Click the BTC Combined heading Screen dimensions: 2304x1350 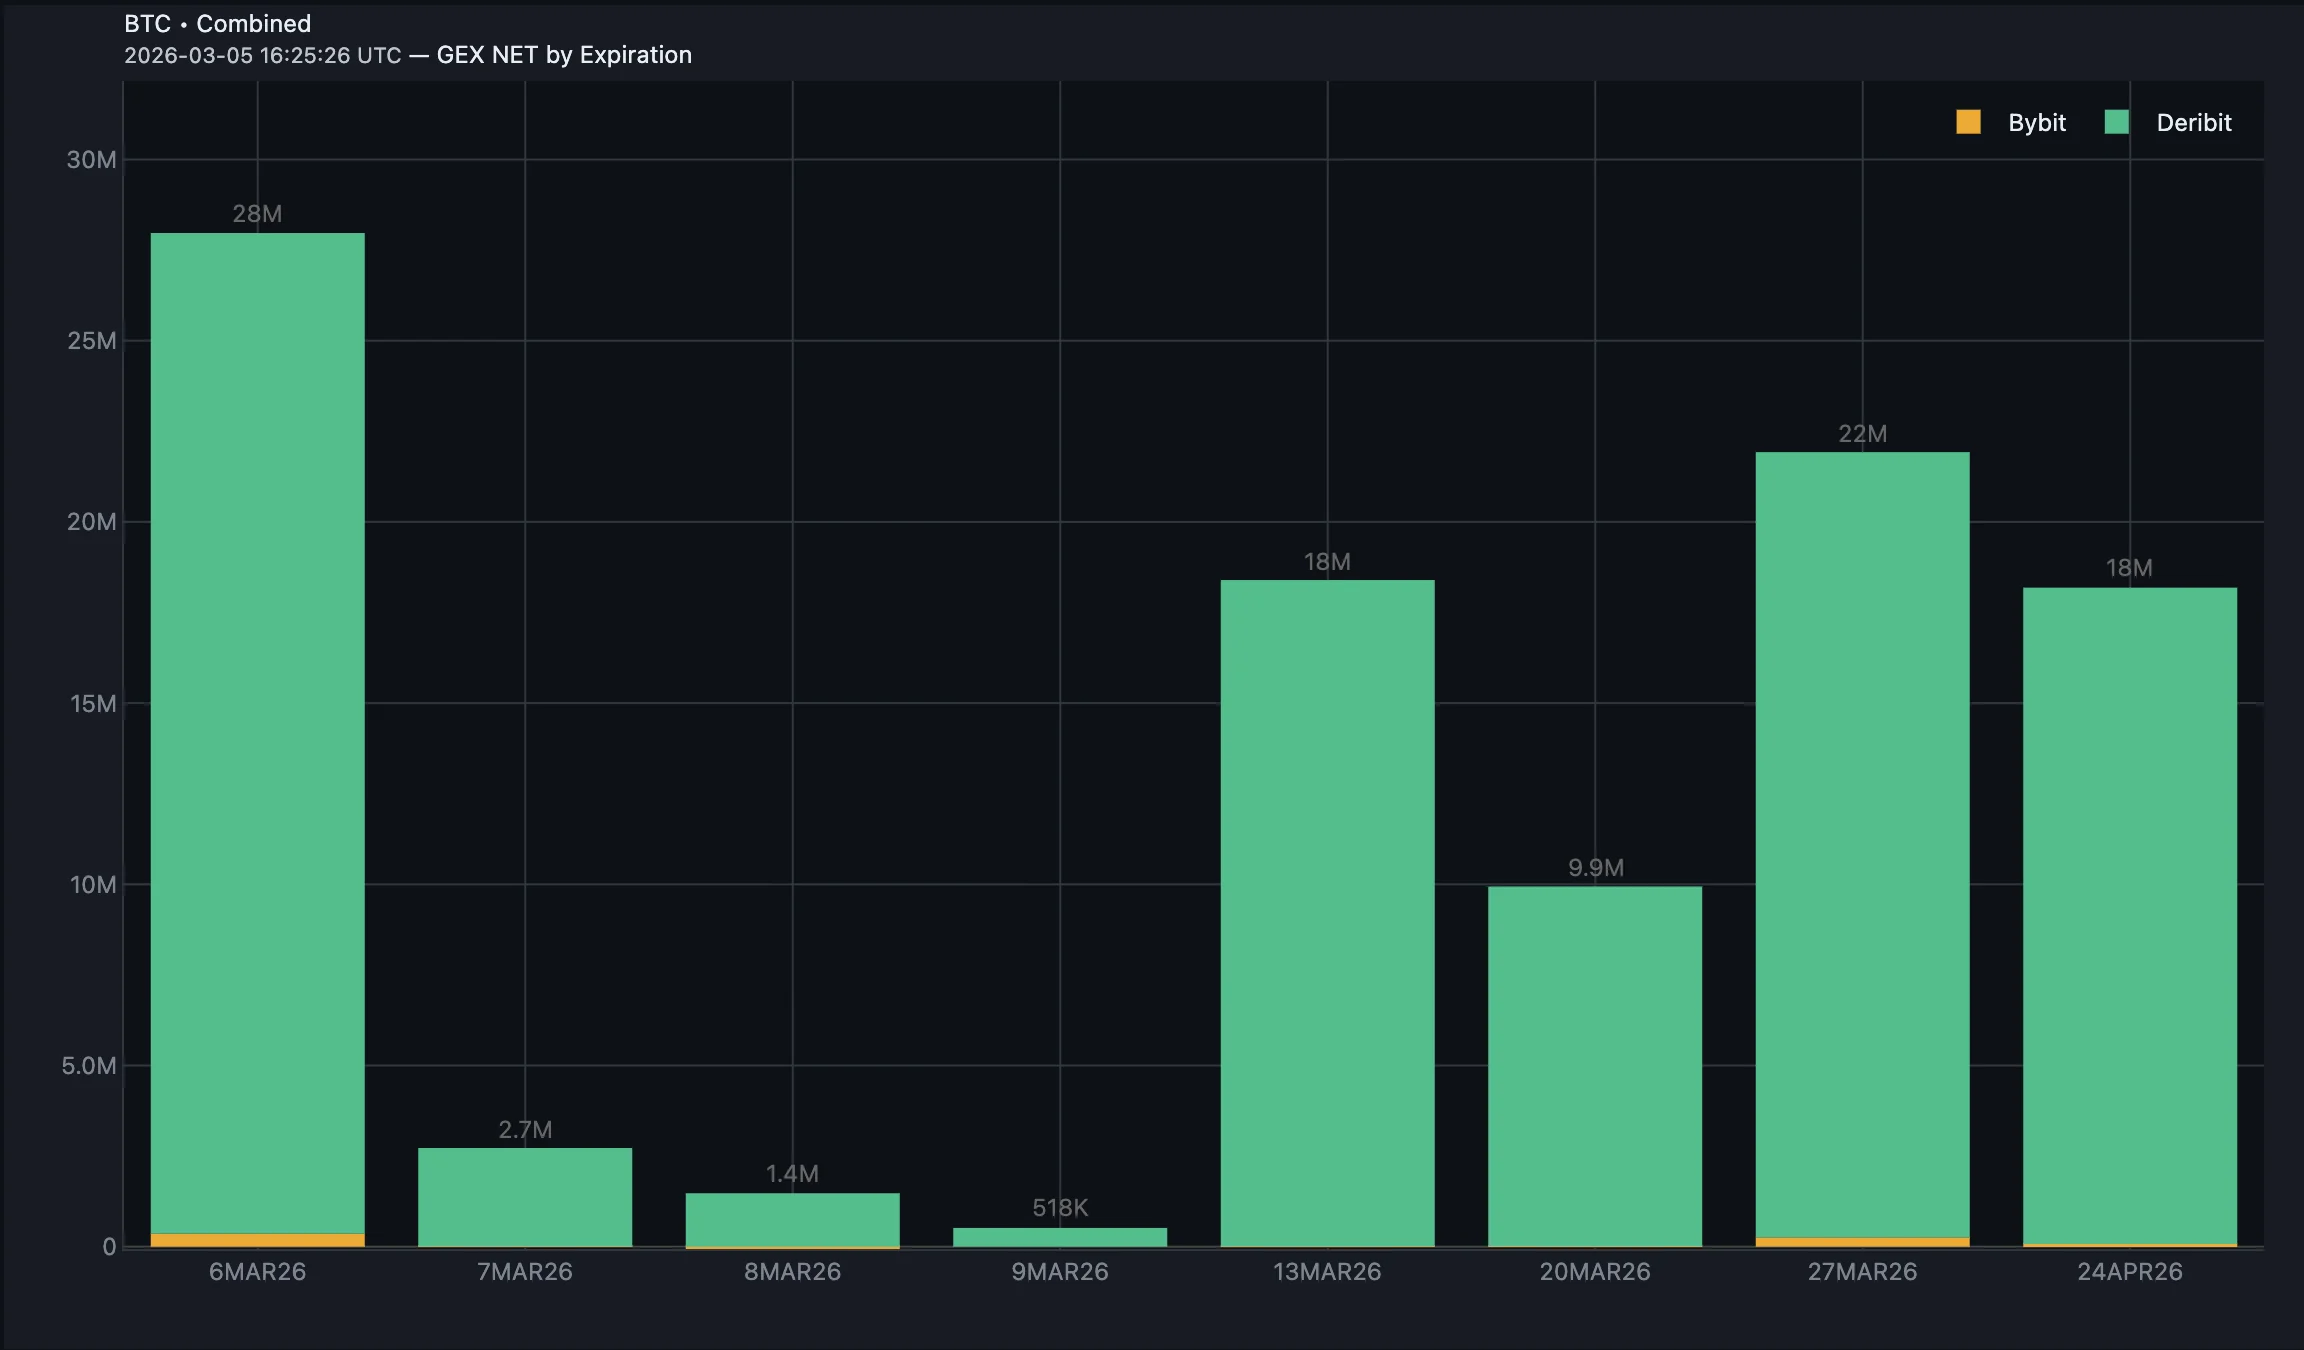(x=217, y=23)
